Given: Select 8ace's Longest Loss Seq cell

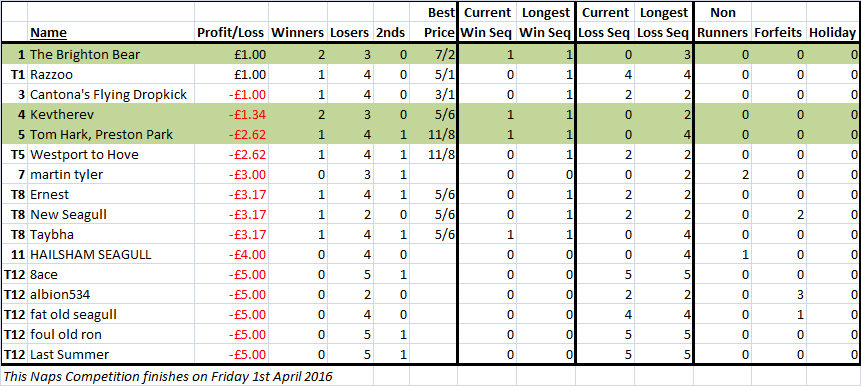Looking at the screenshot, I should 663,275.
